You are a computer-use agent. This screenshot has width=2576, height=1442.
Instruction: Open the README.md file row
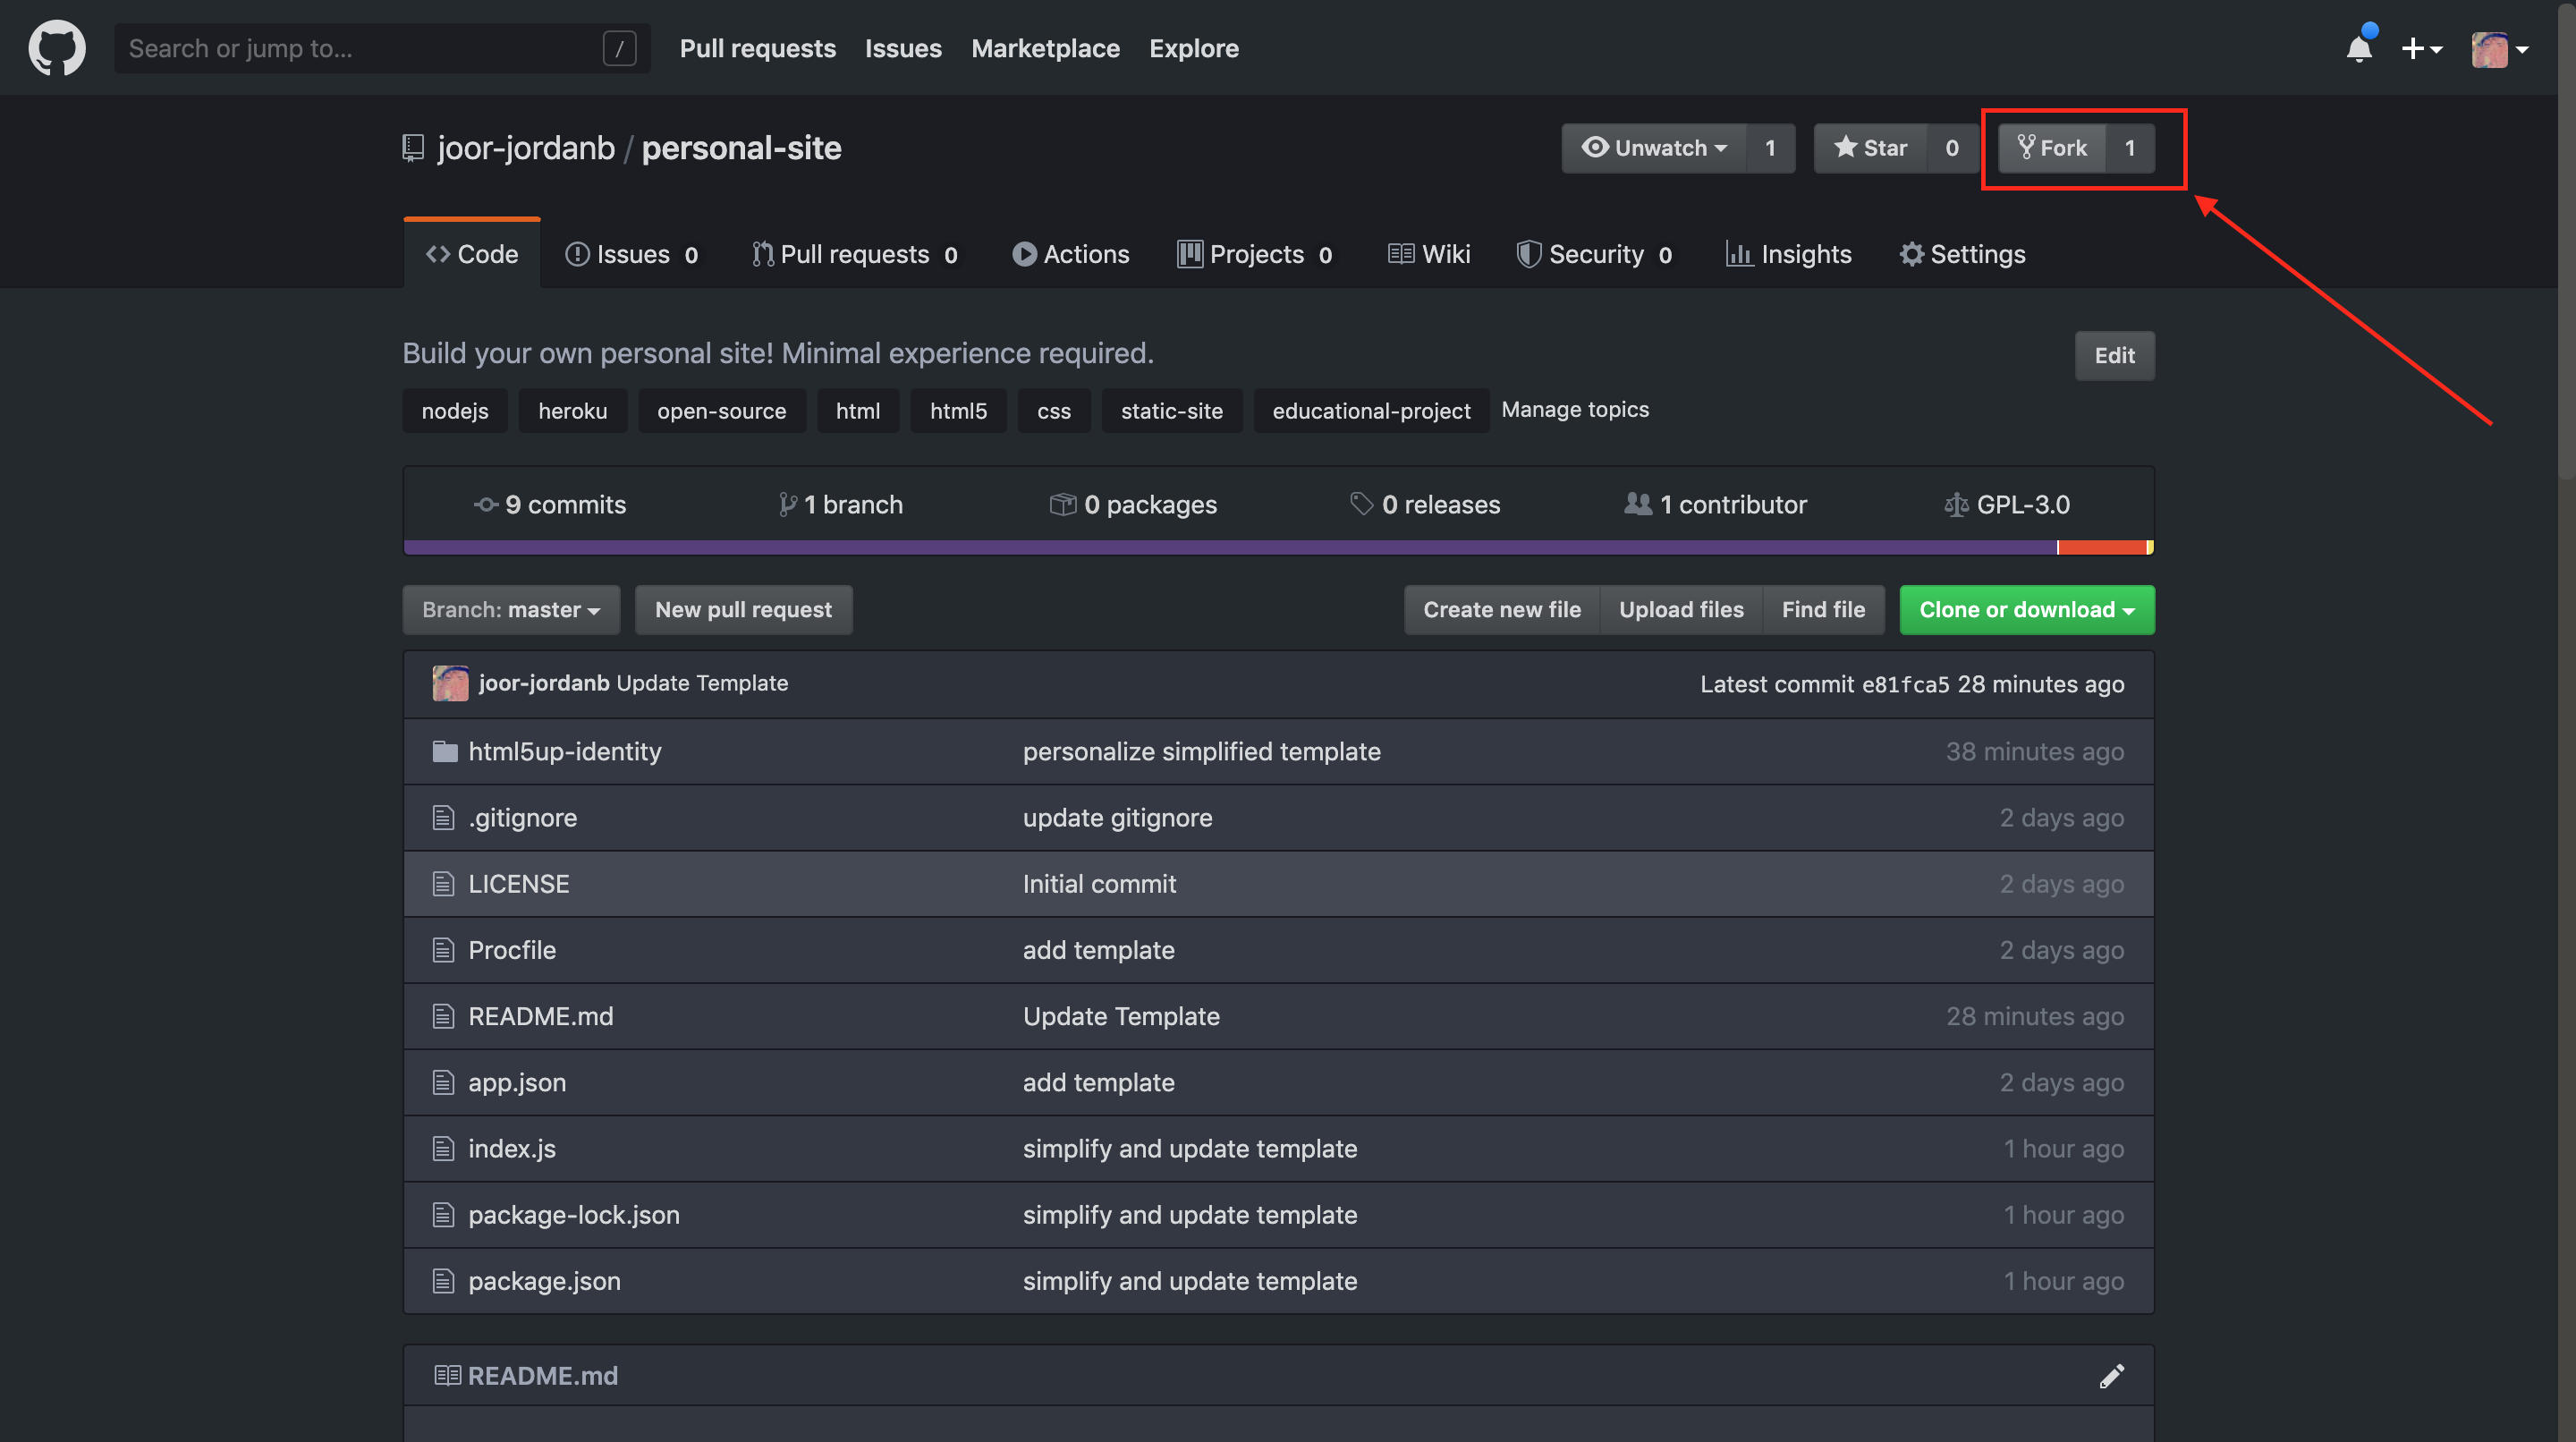[1278, 1016]
